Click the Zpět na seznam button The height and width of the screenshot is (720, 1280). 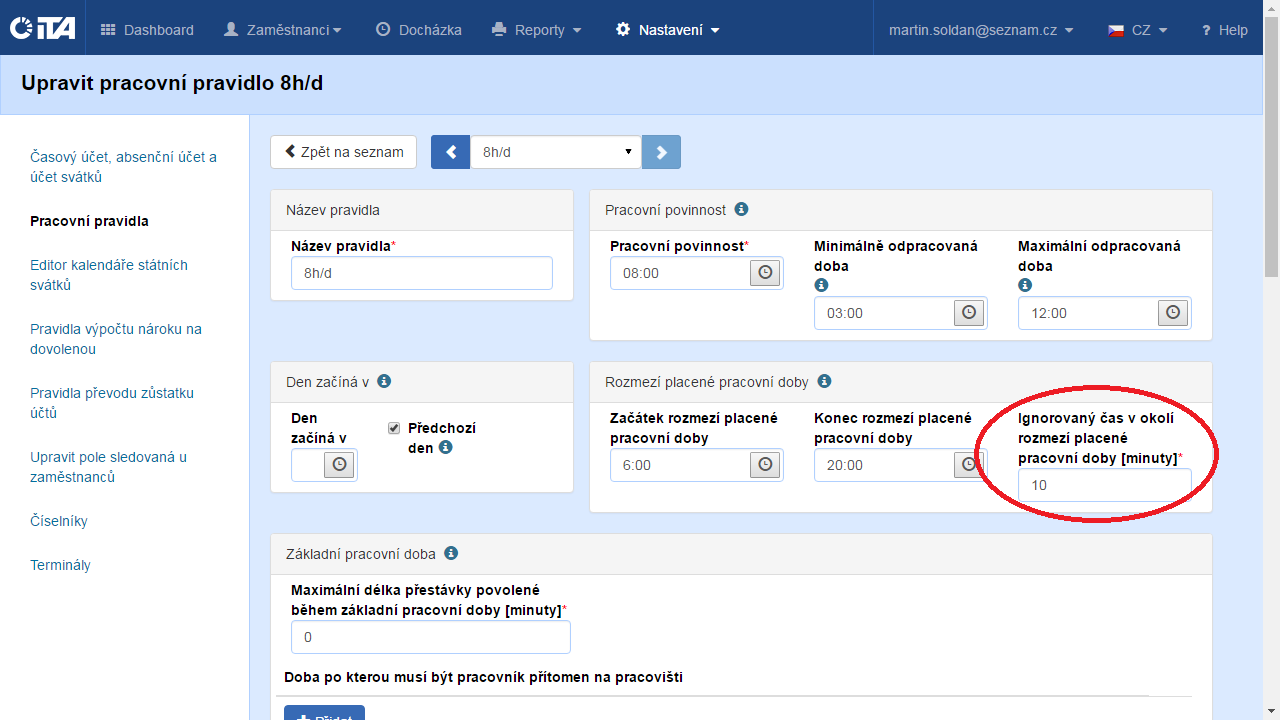(x=343, y=152)
